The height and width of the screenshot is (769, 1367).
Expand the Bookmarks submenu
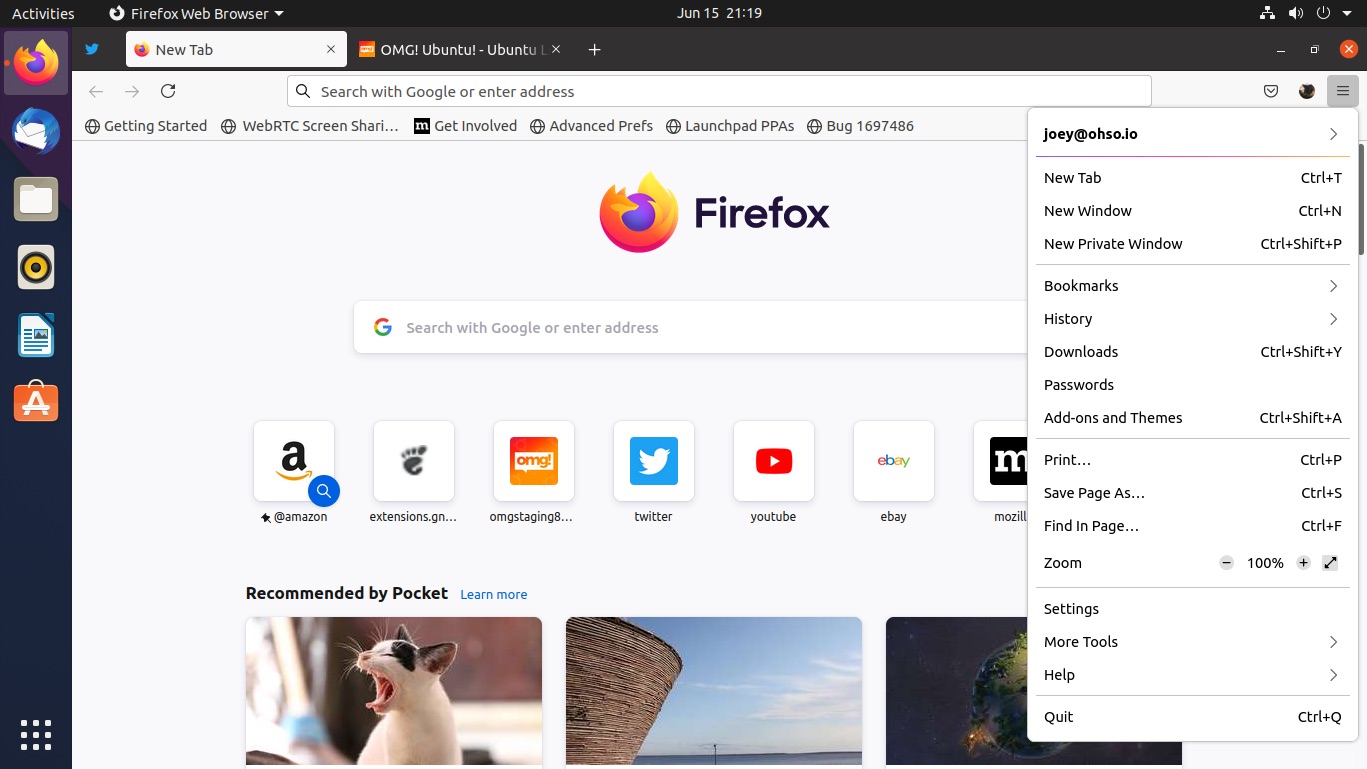[1192, 286]
